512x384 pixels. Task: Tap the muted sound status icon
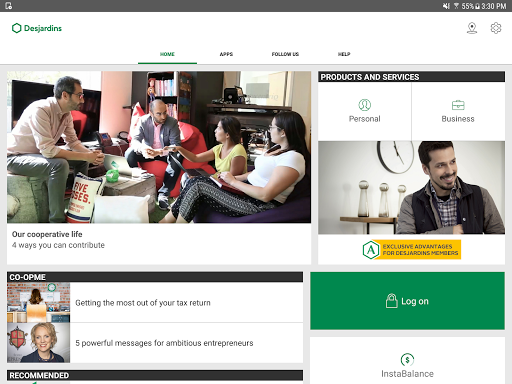click(x=446, y=6)
